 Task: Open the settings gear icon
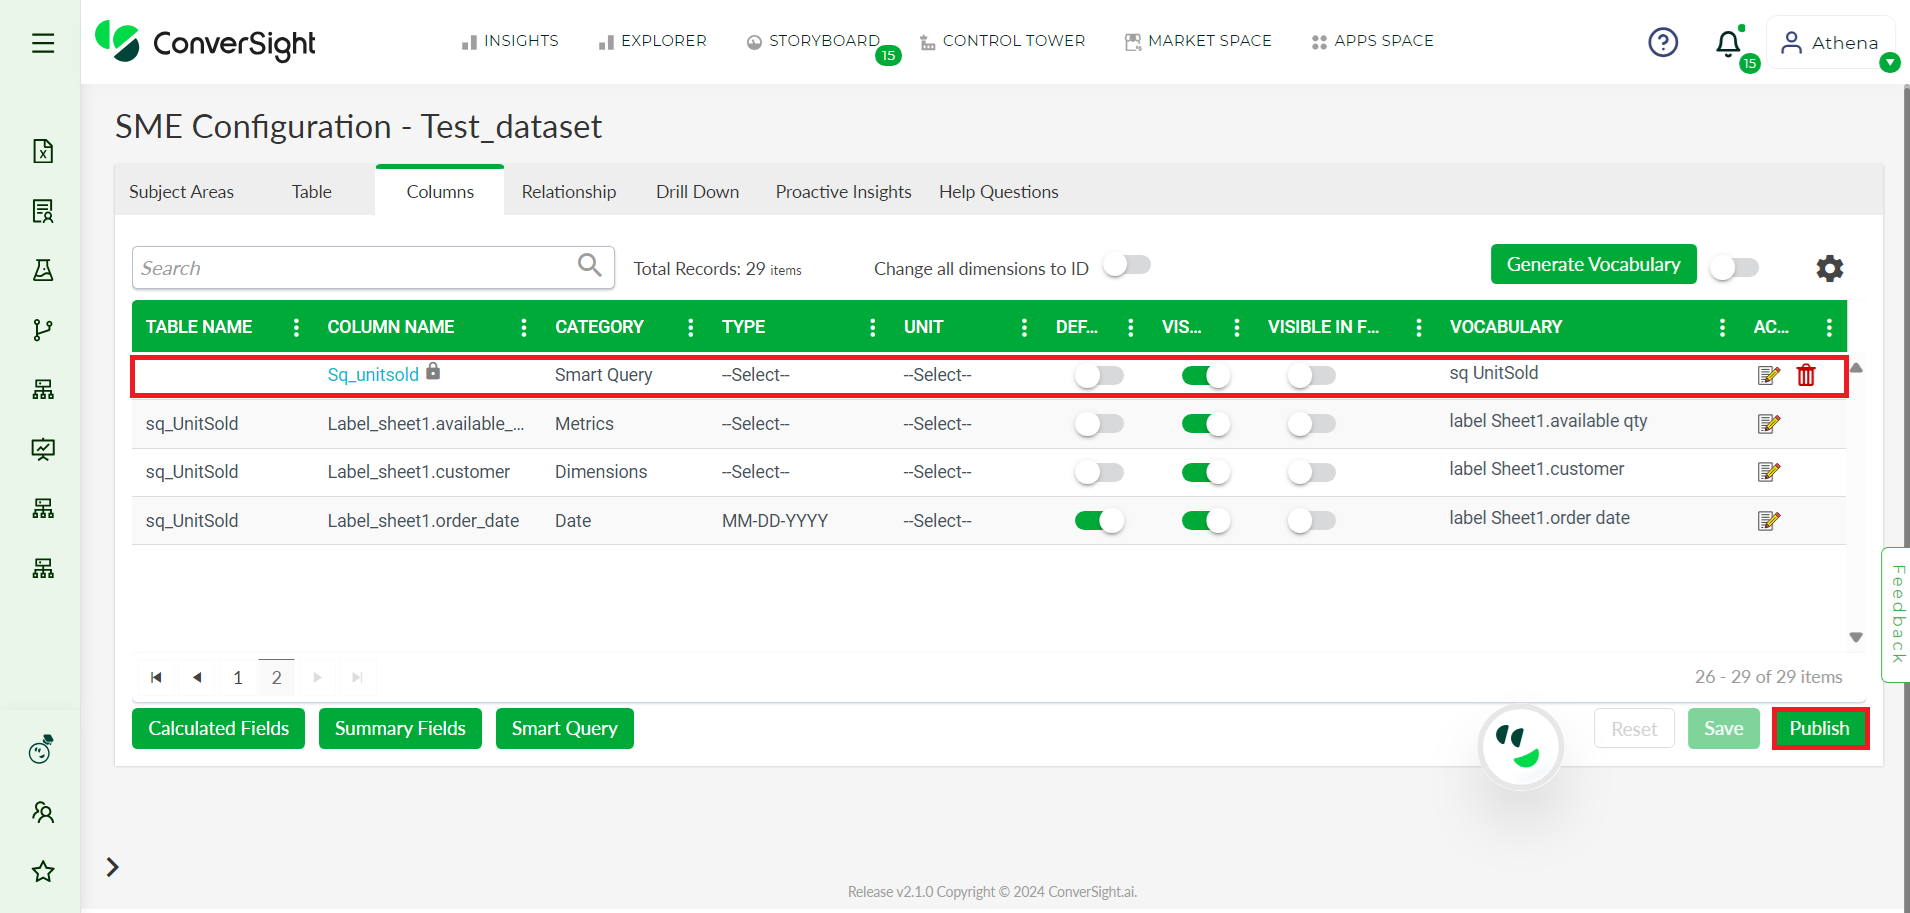1829,268
